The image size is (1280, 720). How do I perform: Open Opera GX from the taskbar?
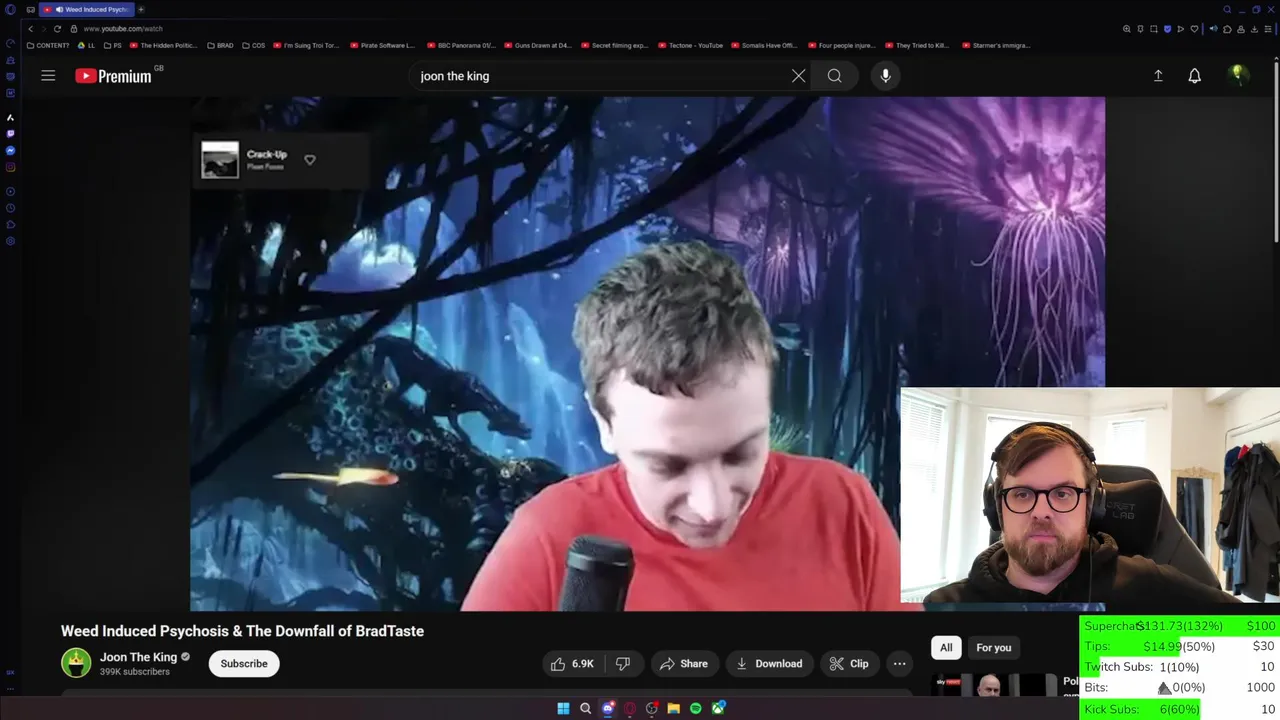629,709
